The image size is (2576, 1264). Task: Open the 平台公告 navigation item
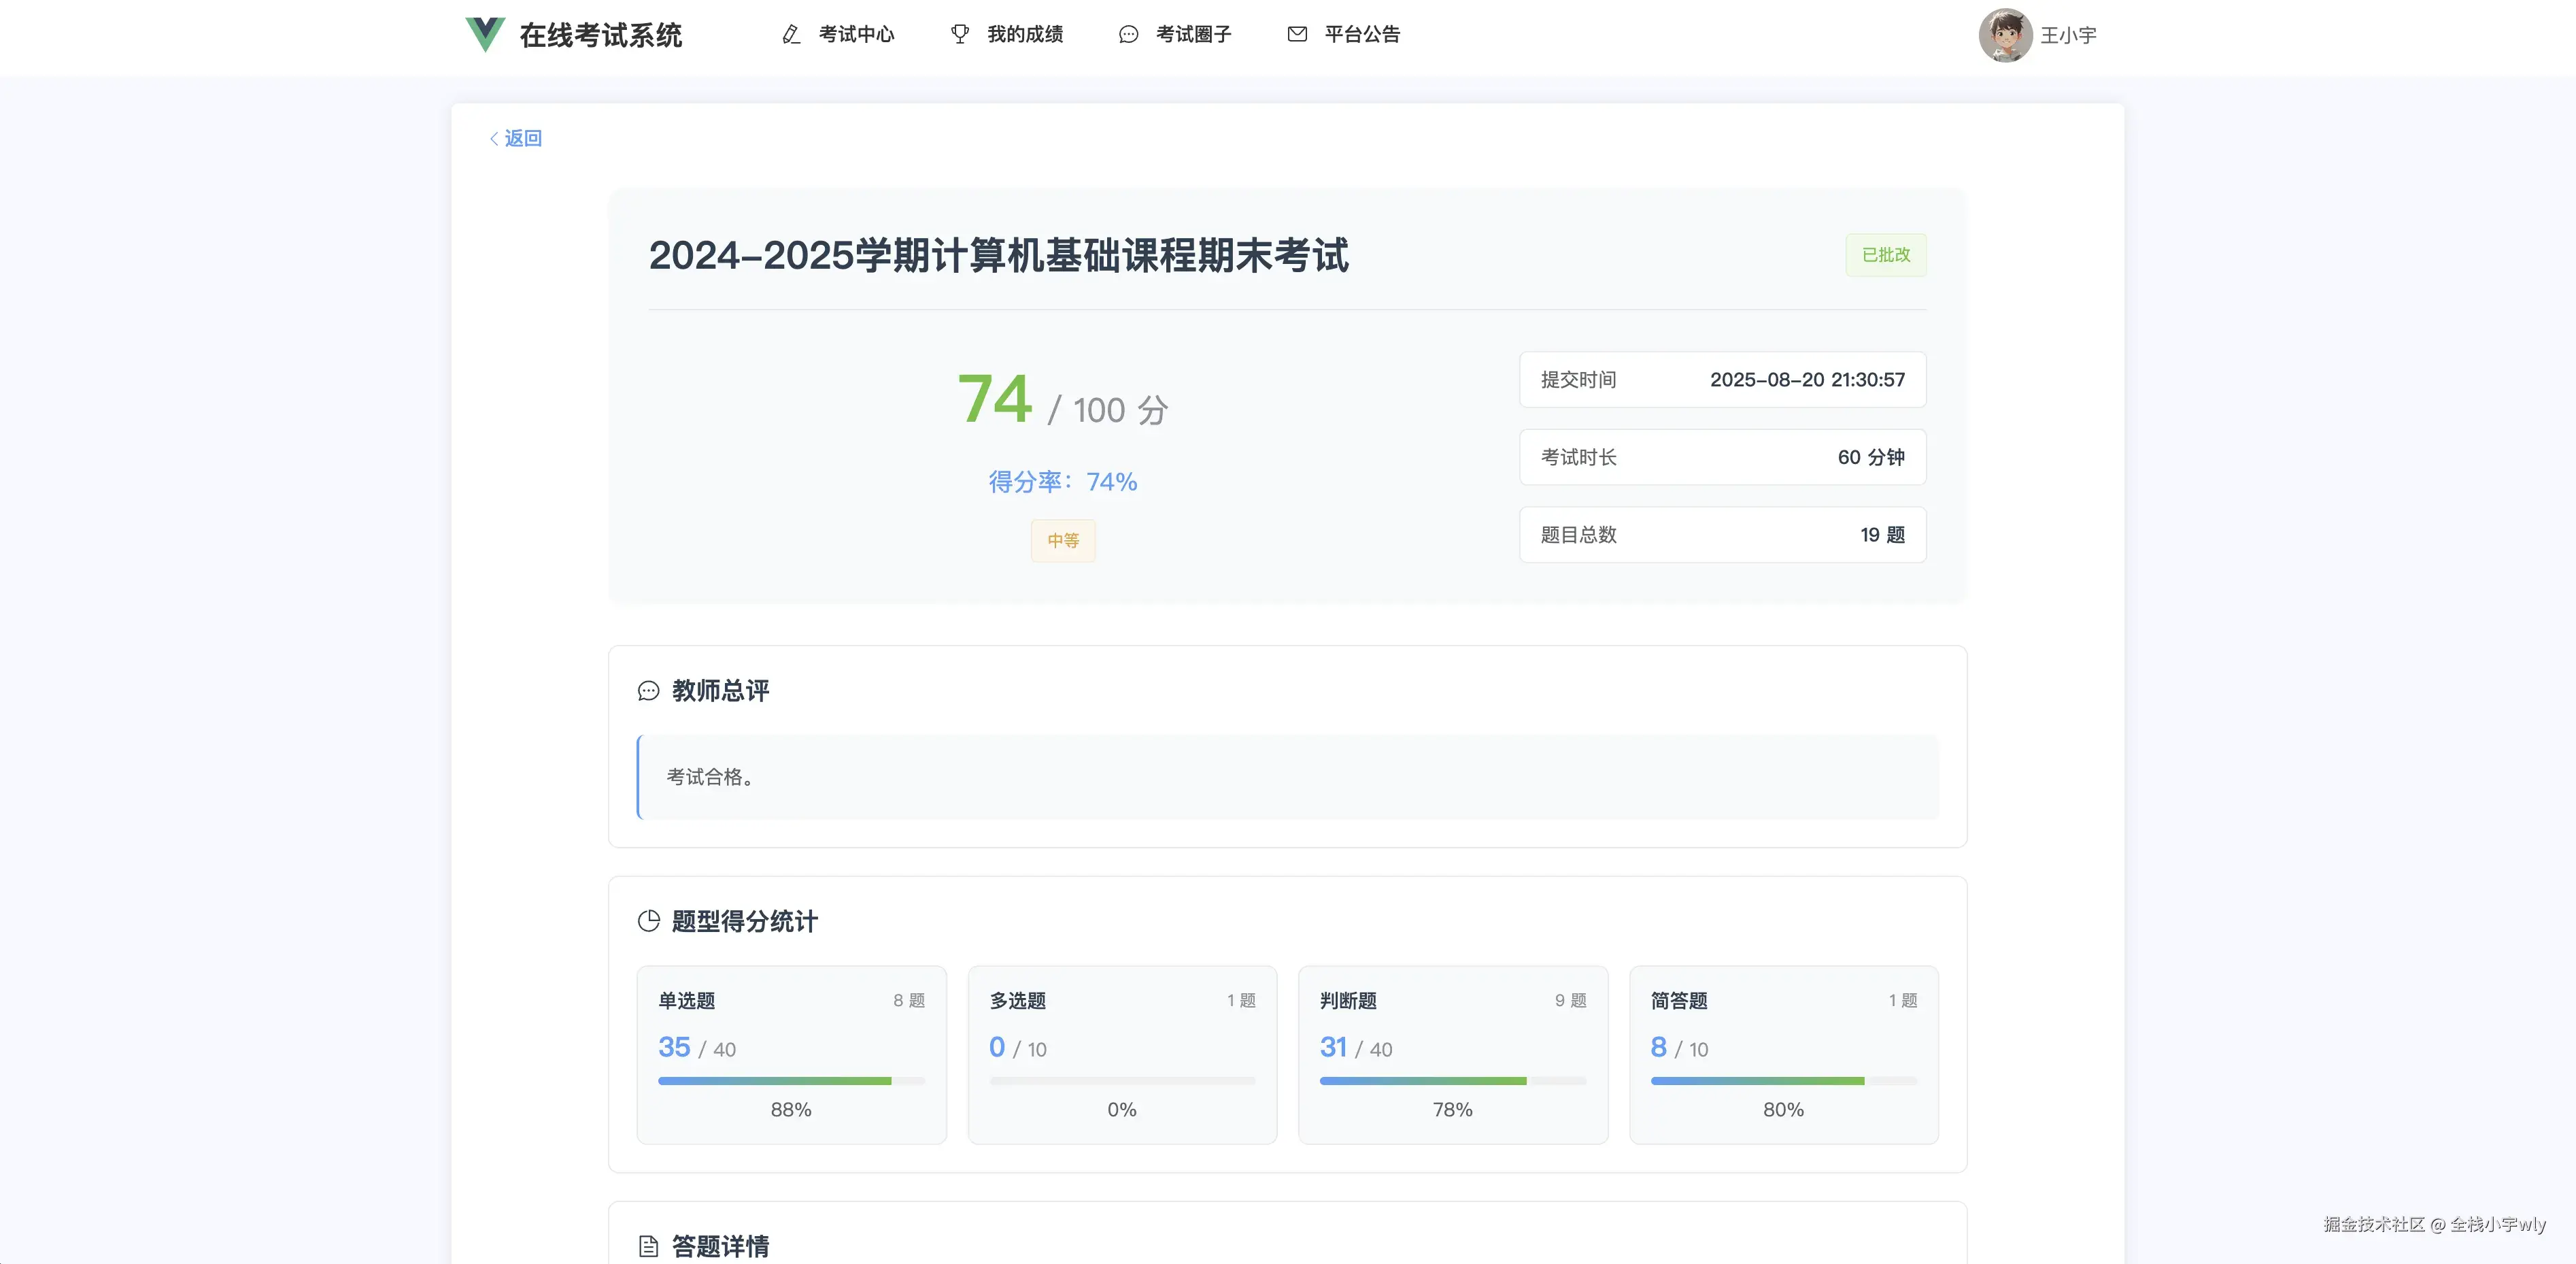(x=1362, y=34)
